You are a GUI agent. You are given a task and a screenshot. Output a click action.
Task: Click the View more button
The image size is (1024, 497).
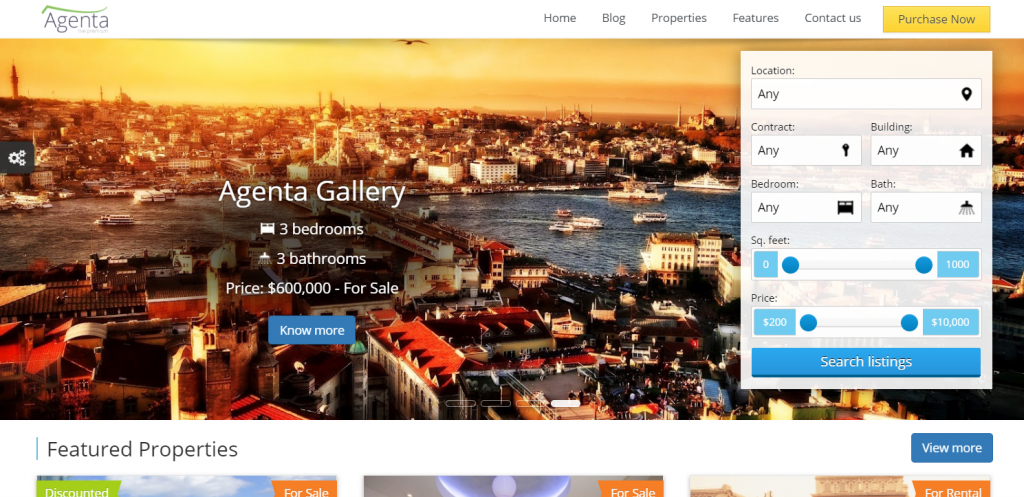[x=951, y=448]
